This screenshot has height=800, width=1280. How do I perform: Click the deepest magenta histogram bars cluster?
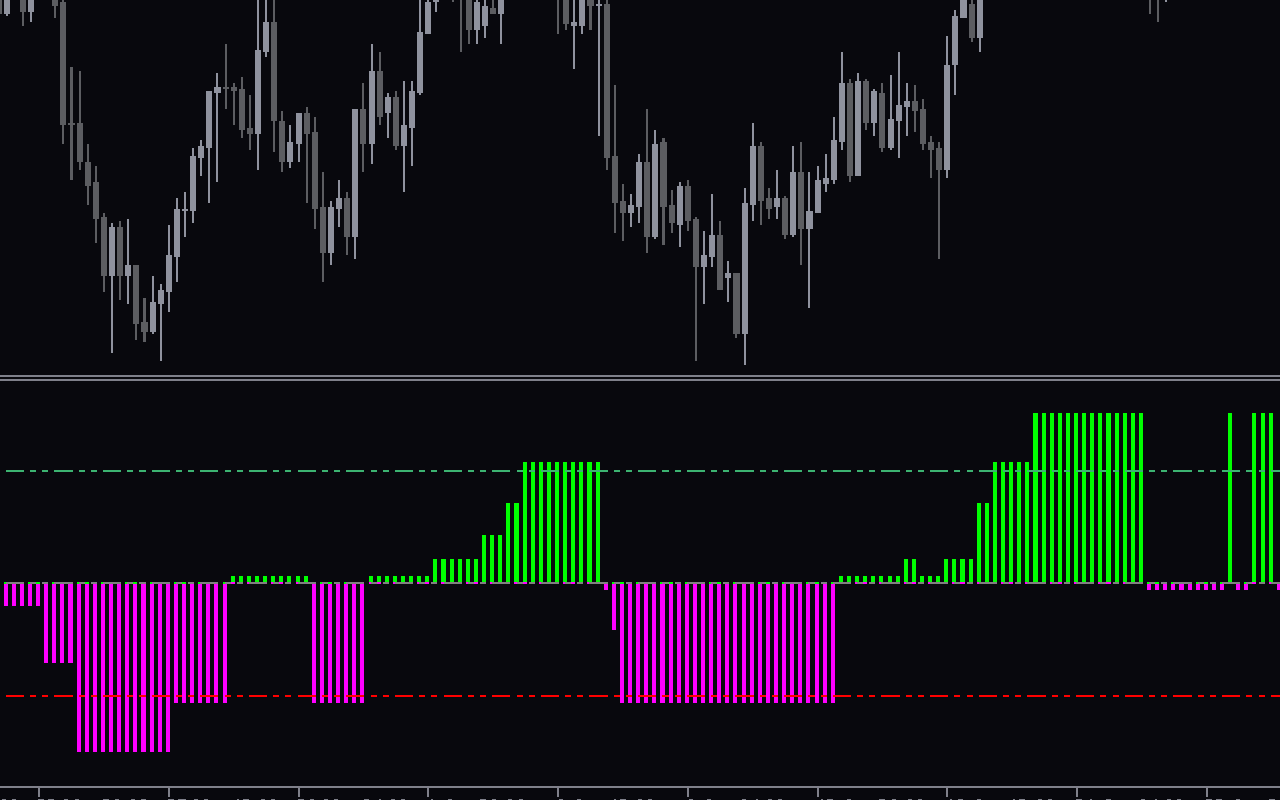(123, 667)
